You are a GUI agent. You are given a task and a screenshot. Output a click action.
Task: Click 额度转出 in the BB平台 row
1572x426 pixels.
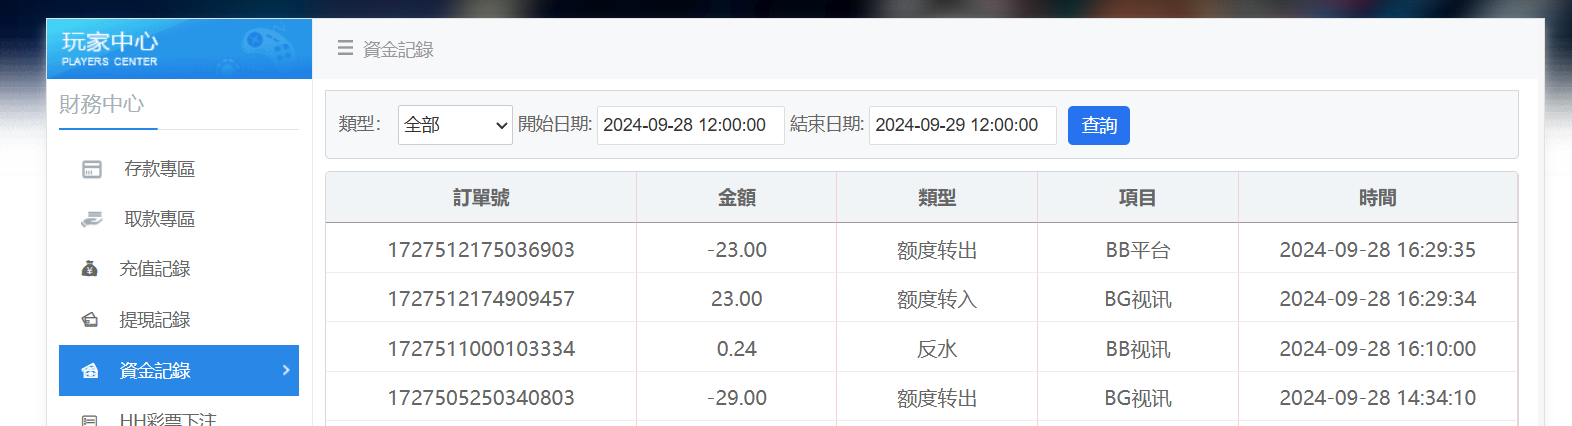click(937, 250)
